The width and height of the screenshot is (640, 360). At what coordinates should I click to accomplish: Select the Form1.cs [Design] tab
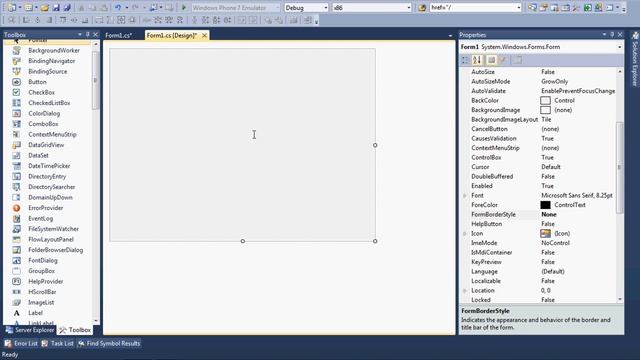pos(172,36)
